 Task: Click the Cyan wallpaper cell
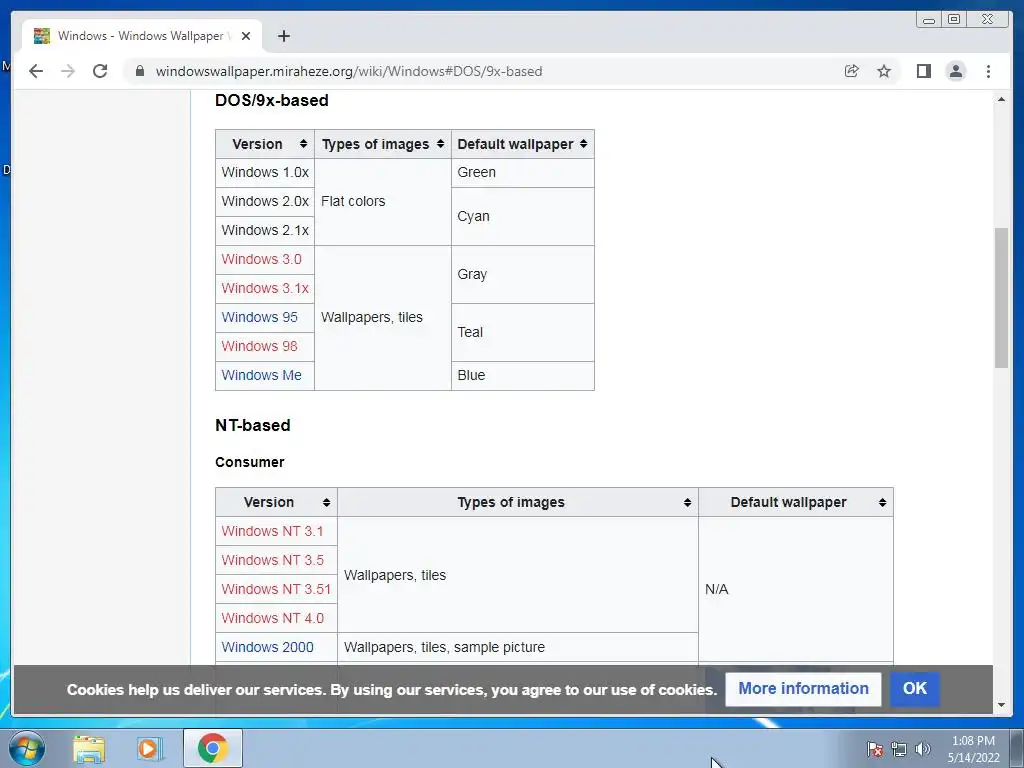point(522,216)
